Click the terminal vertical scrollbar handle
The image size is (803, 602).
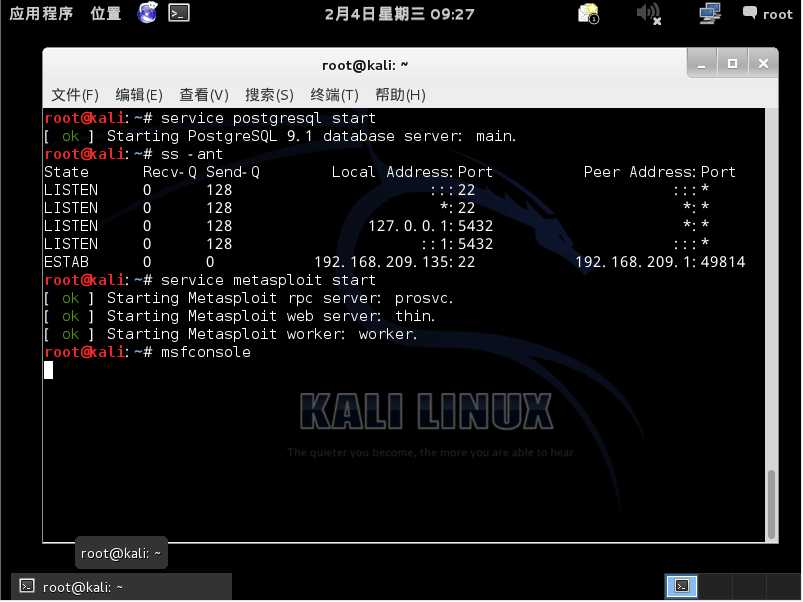click(771, 504)
